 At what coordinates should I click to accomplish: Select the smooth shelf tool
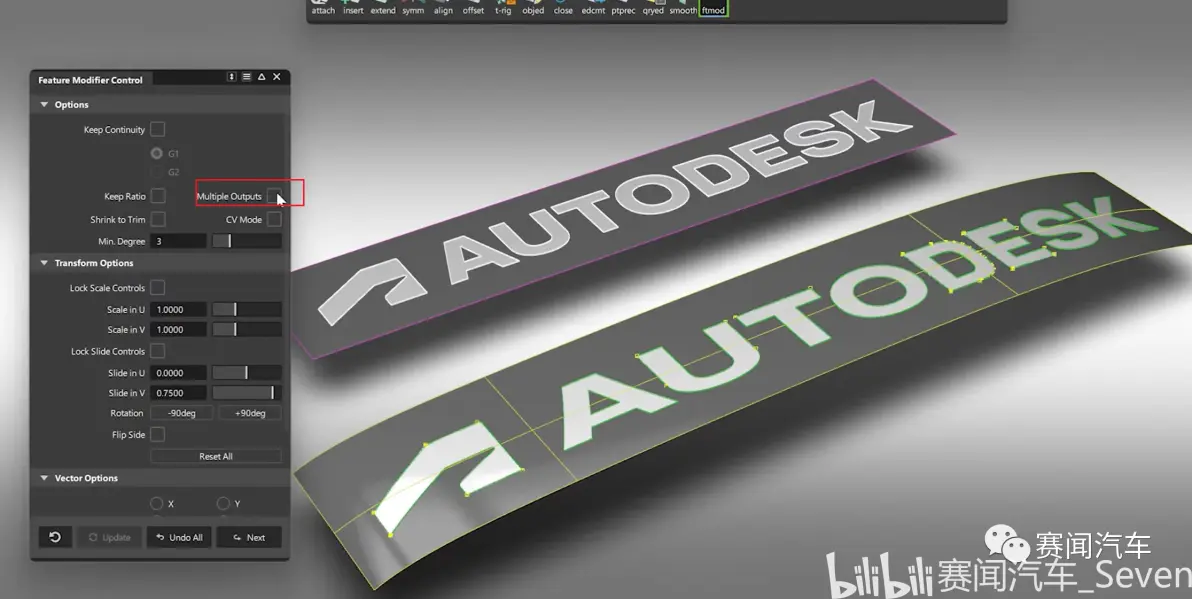pos(683,8)
